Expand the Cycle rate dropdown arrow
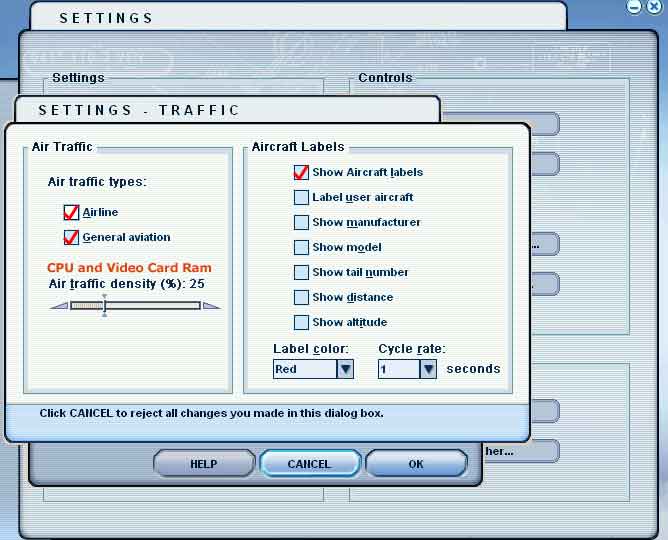Image resolution: width=668 pixels, height=540 pixels. [x=428, y=369]
